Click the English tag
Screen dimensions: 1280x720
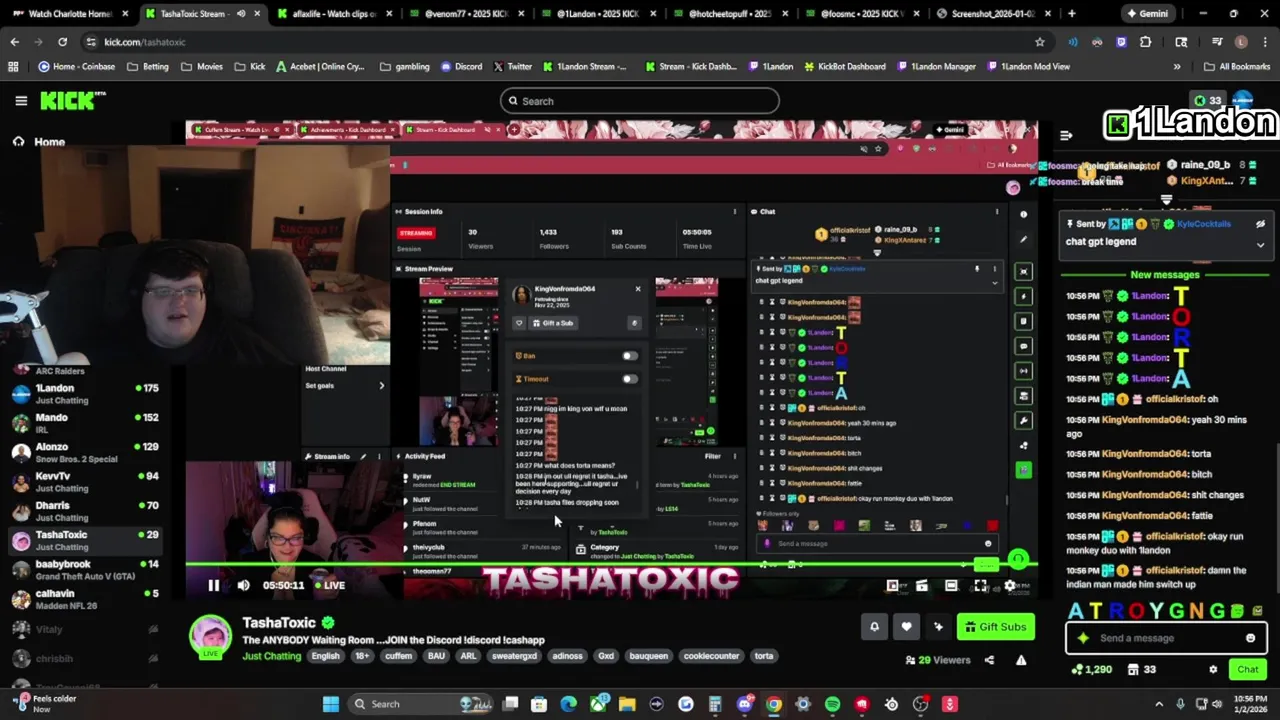pos(325,656)
